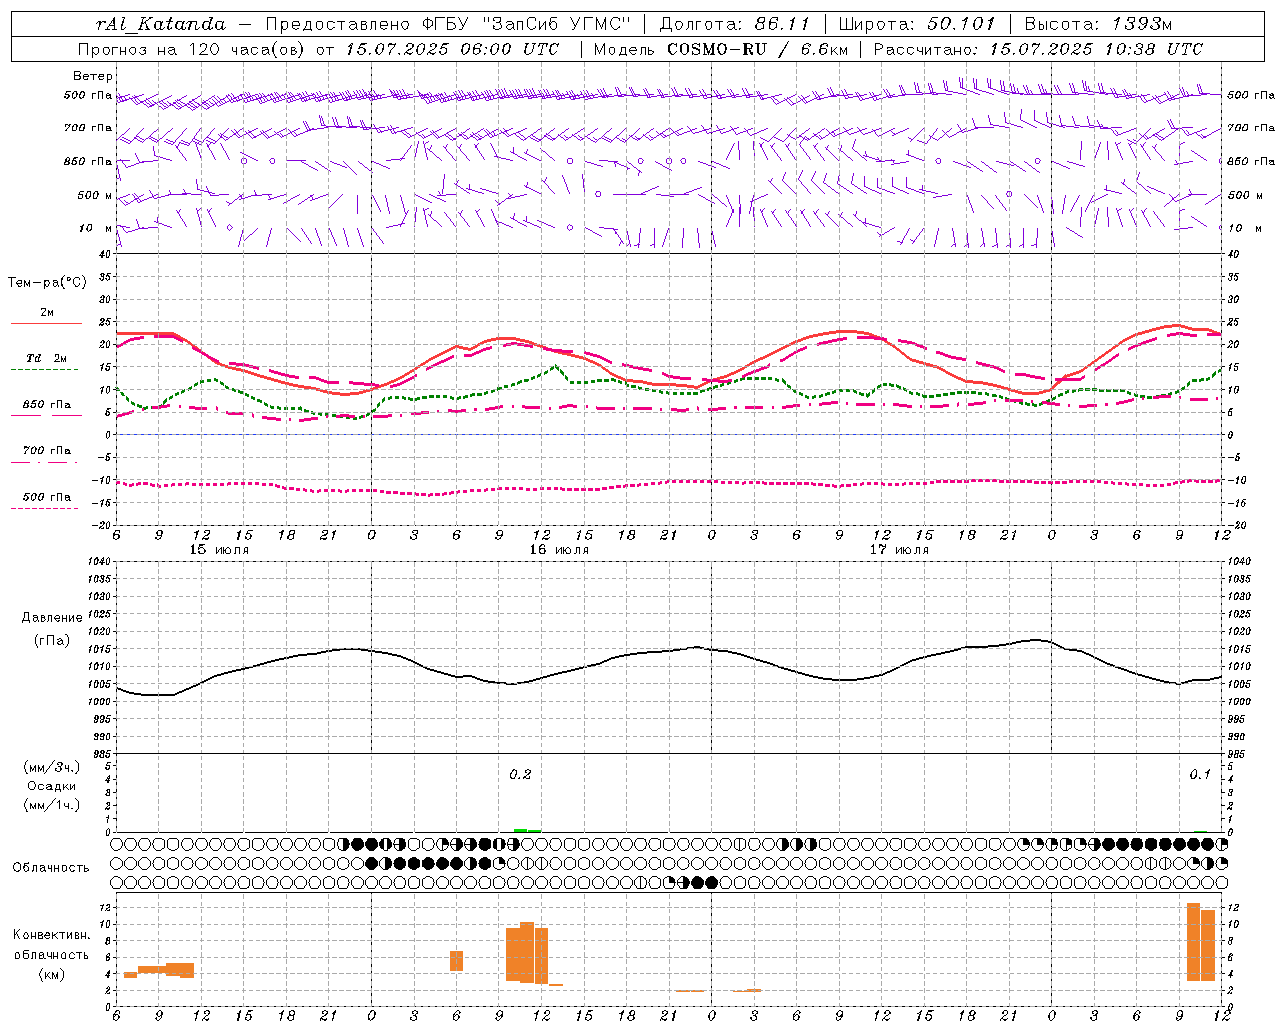Click the station title rAi_Katanda
The image size is (1280, 1024).
click(x=161, y=24)
